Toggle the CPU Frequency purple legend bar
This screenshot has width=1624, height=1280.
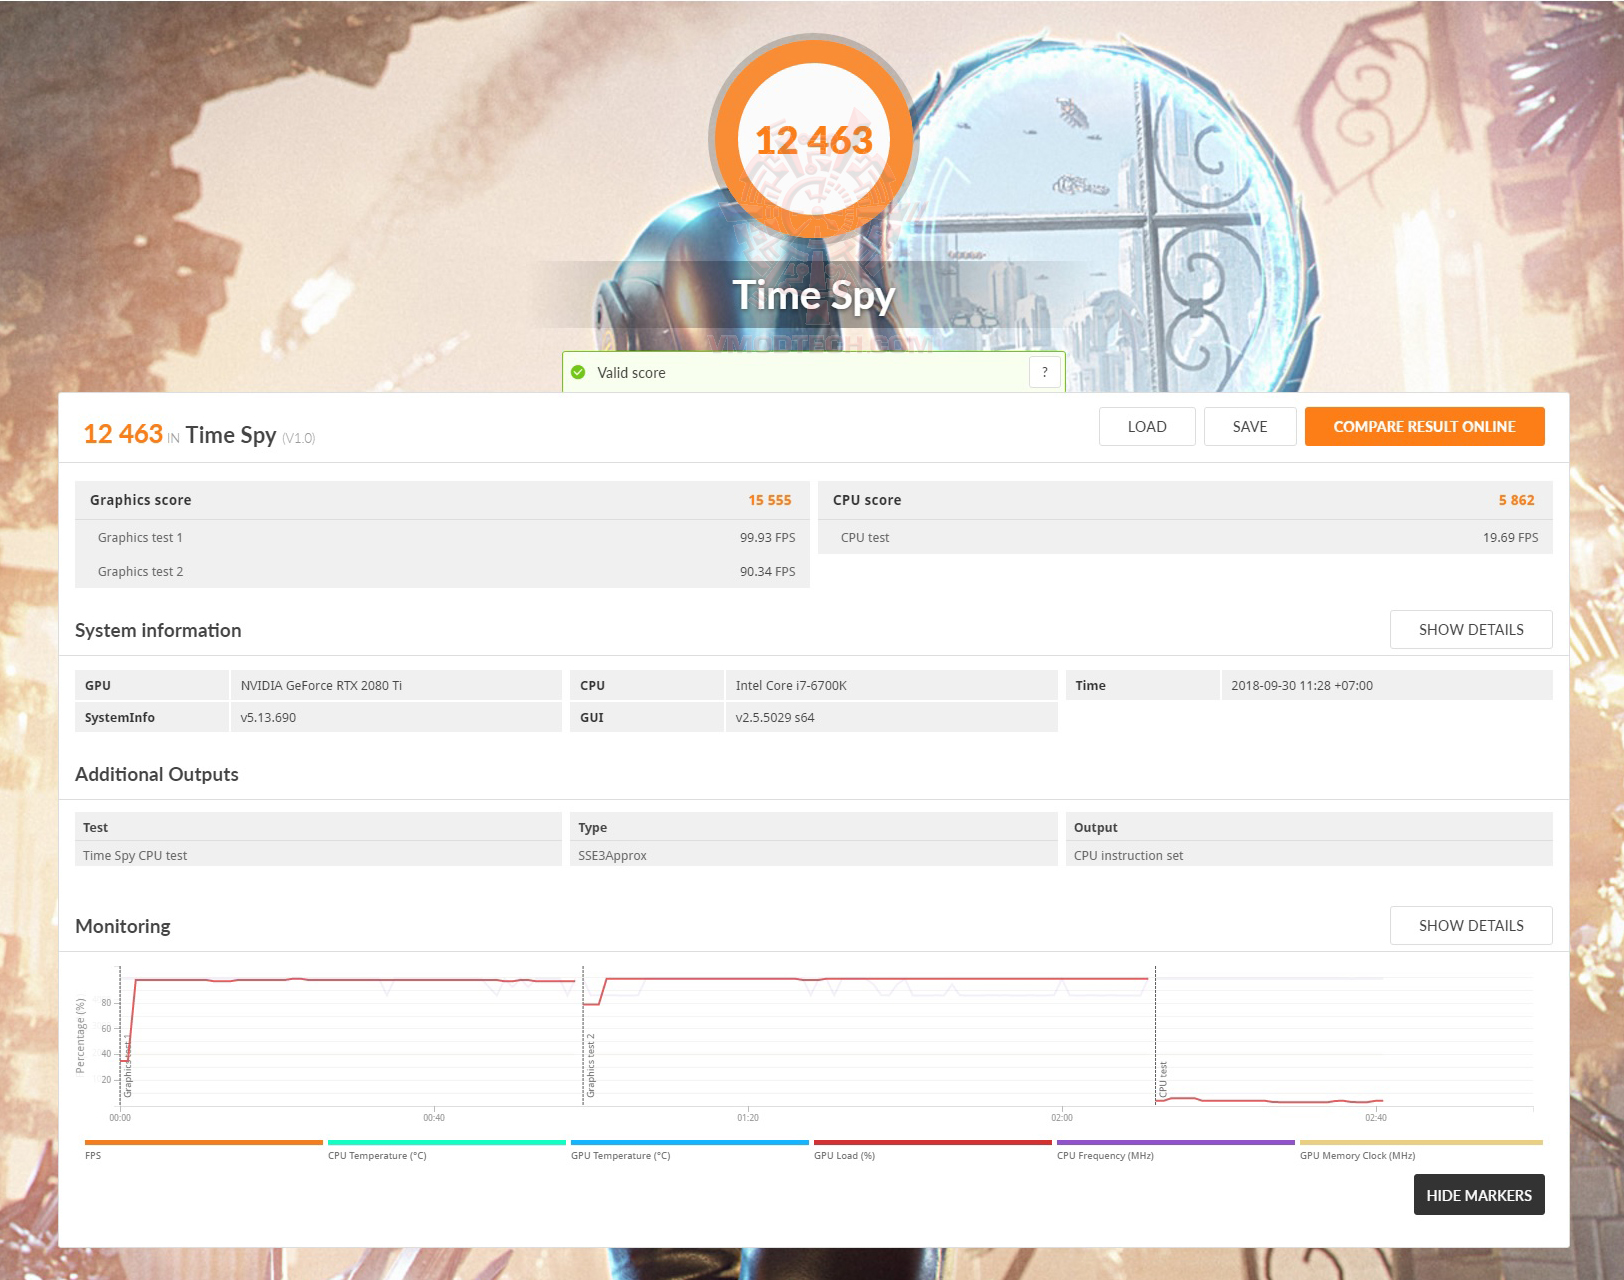[x=1176, y=1142]
